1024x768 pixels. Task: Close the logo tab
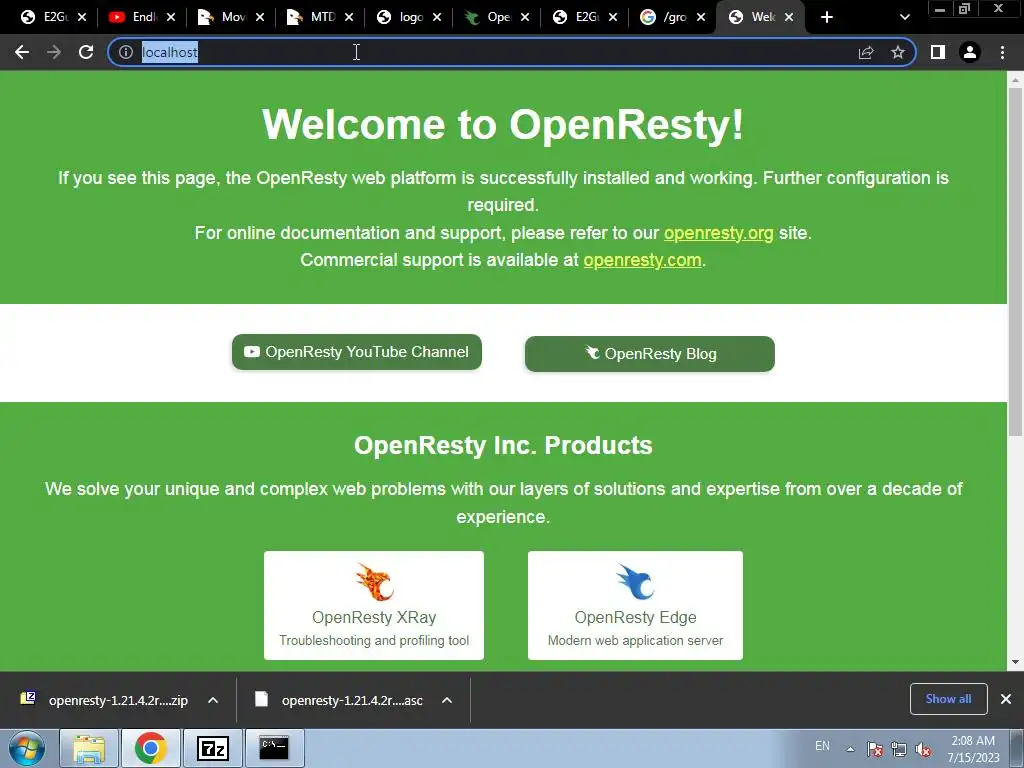click(437, 17)
